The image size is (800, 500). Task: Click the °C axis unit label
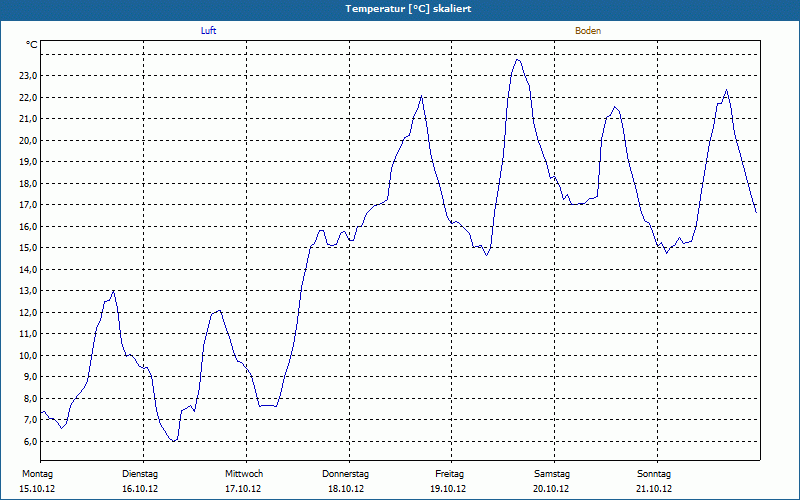click(x=32, y=45)
